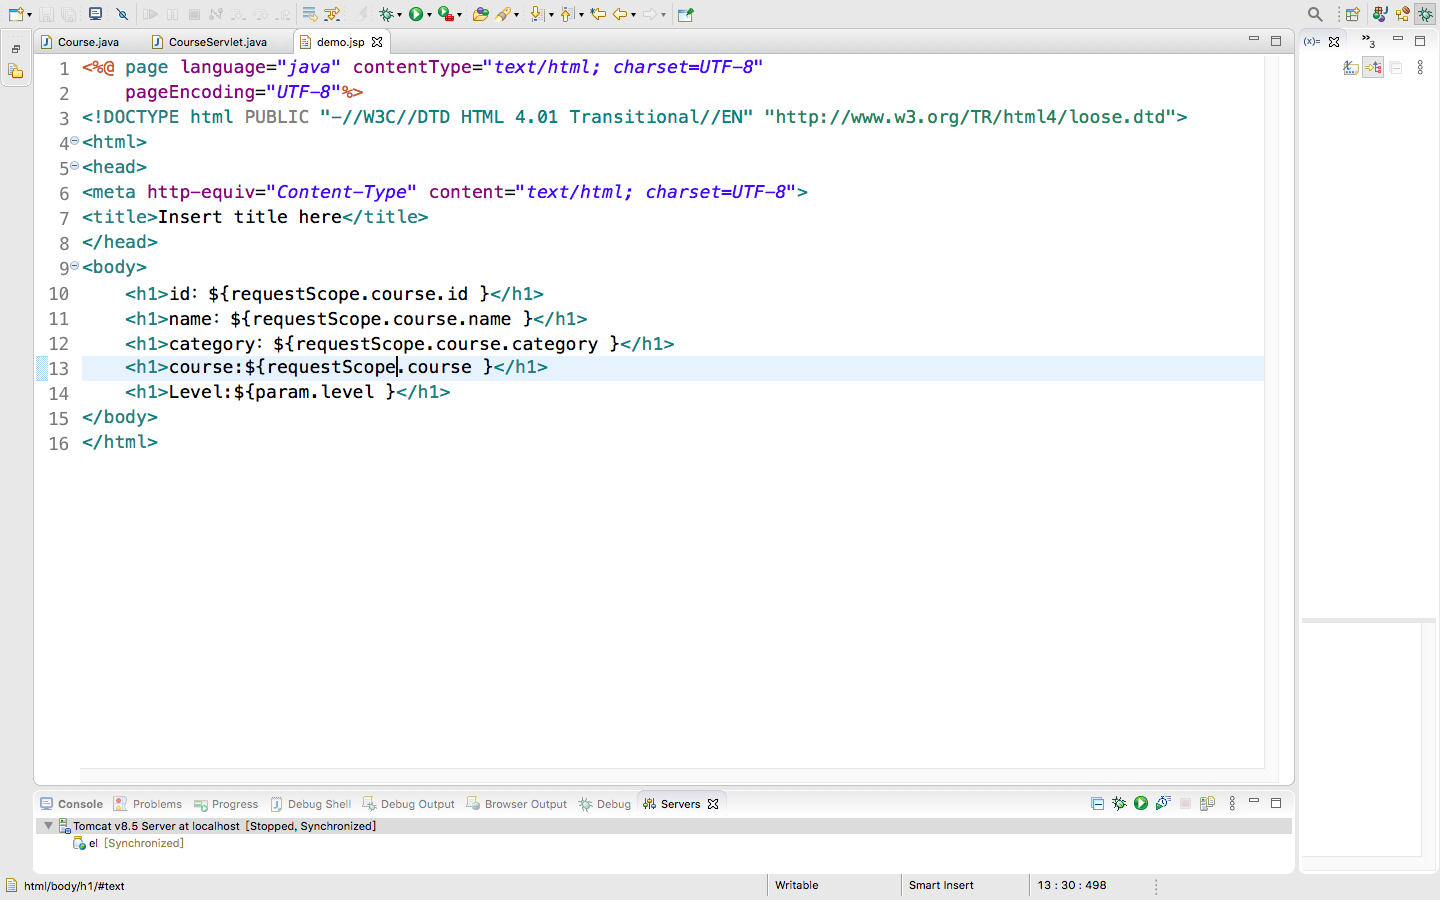Collapse the head tag fold on line 5
Screen dimensions: 1440x900
75,166
